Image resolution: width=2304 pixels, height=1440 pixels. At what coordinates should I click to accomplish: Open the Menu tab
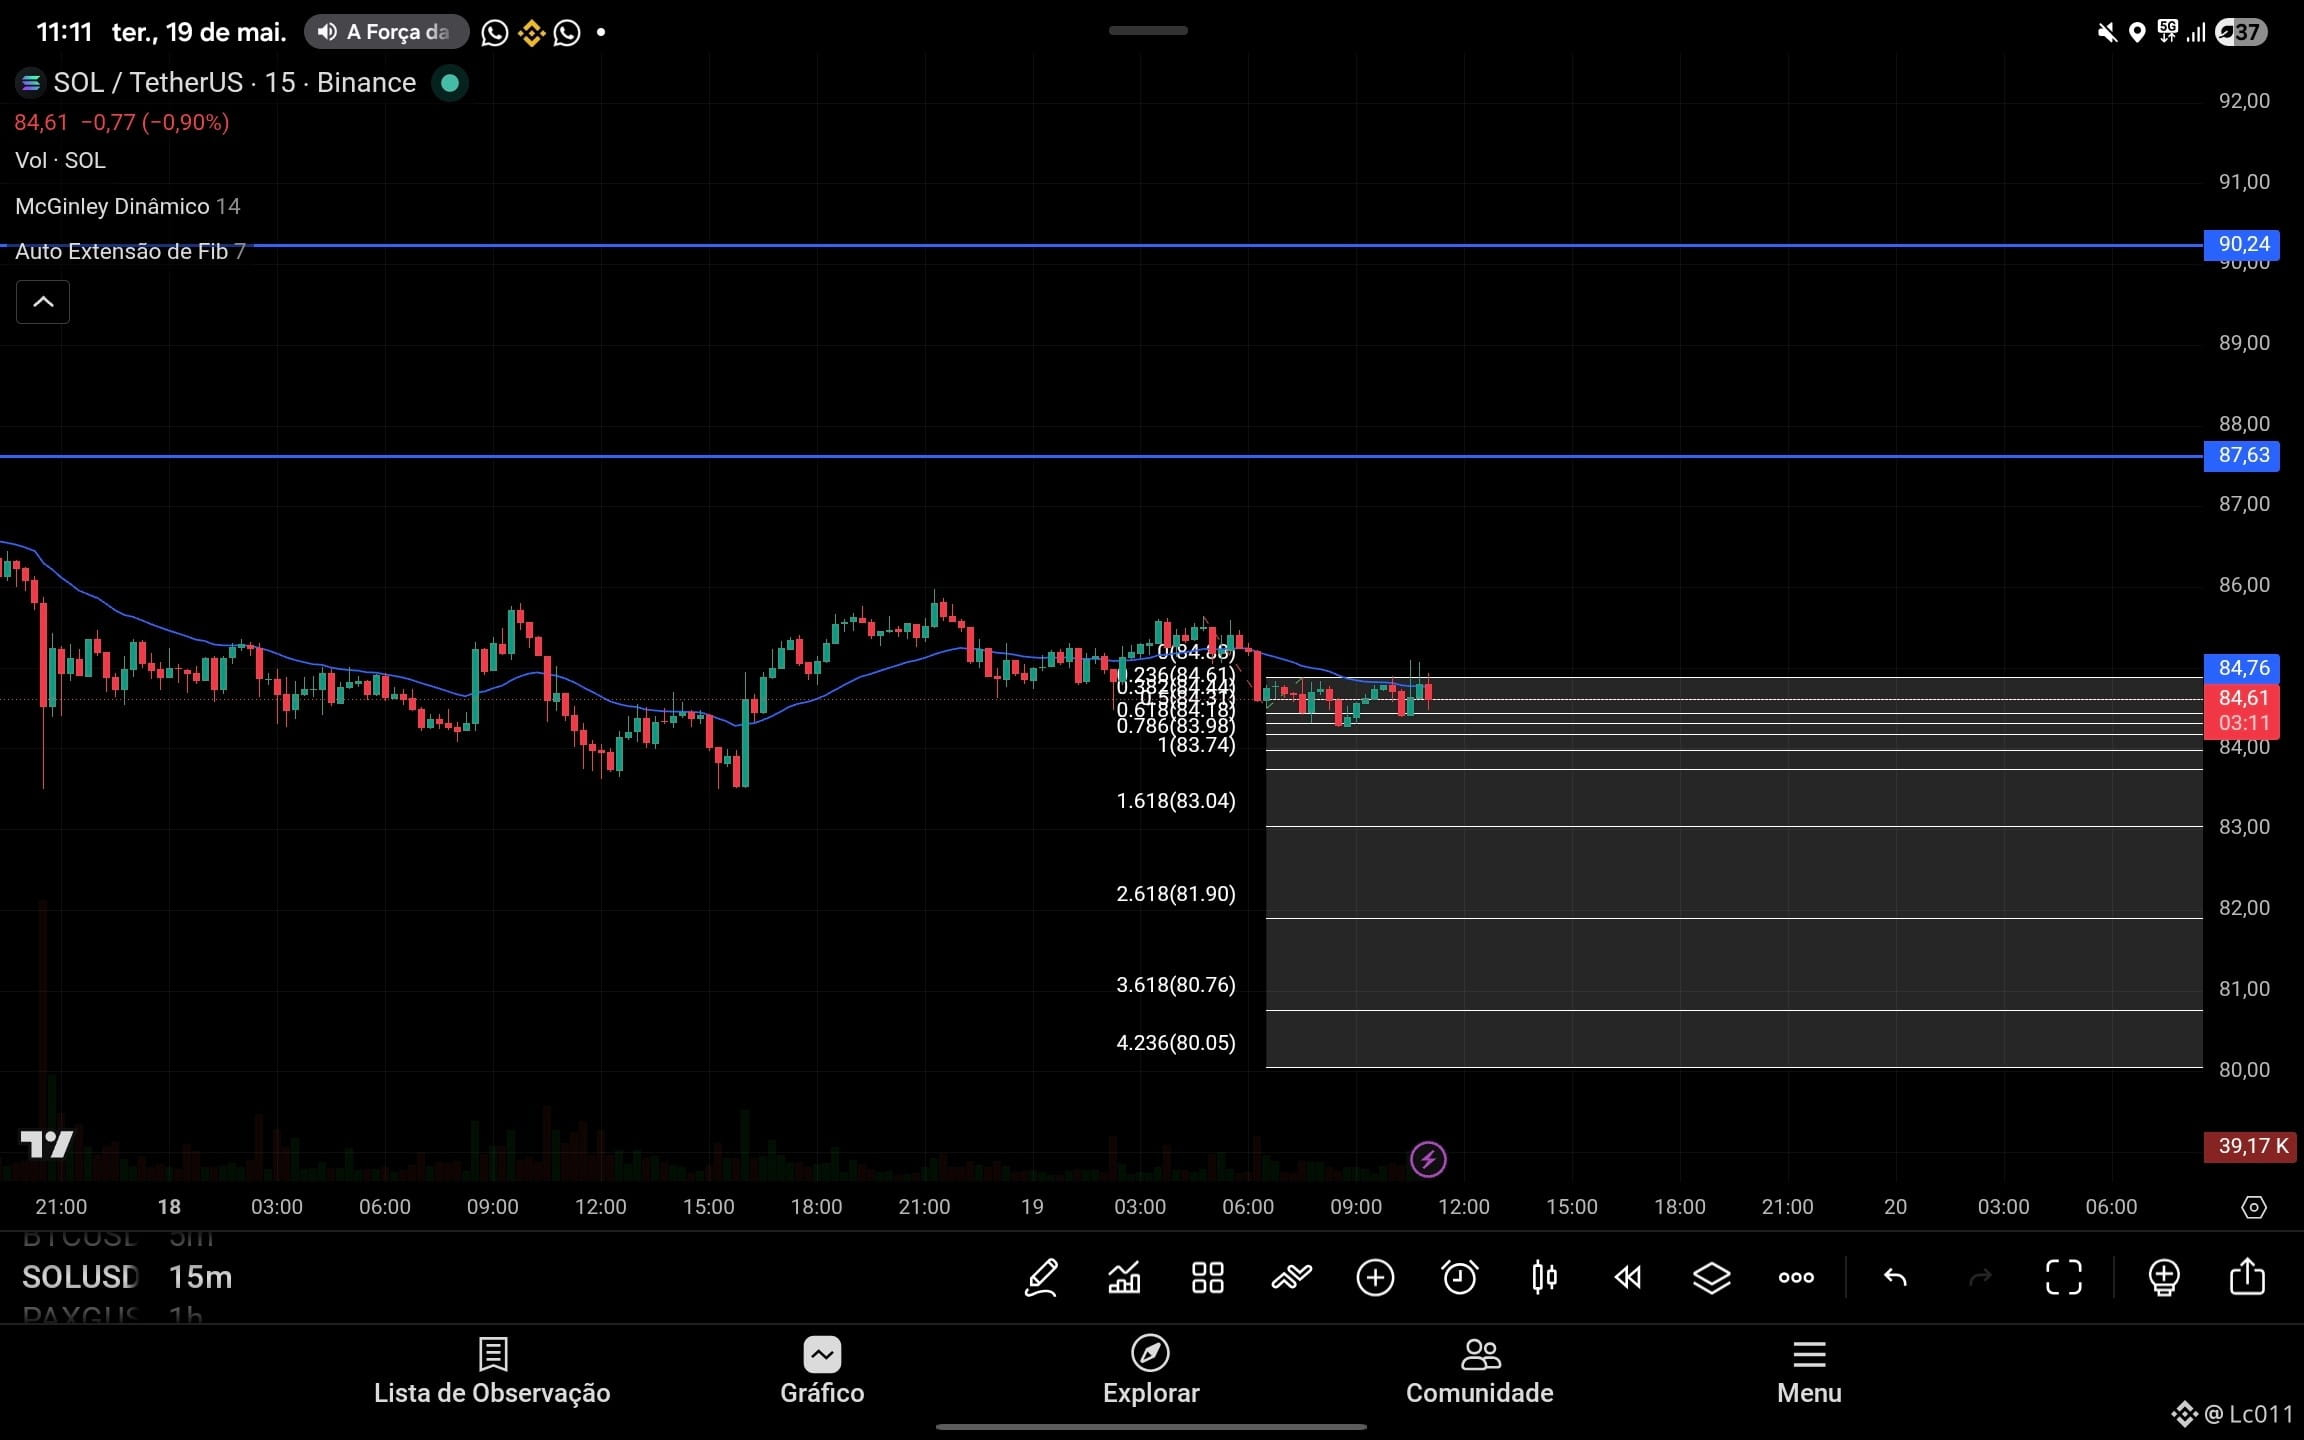(1809, 1371)
